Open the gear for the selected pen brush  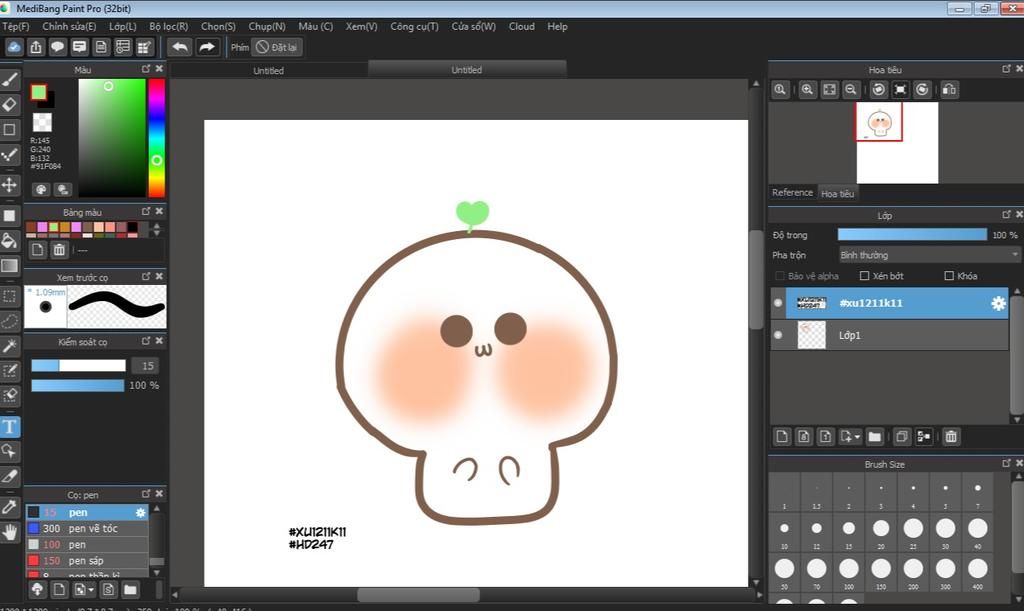(140, 512)
